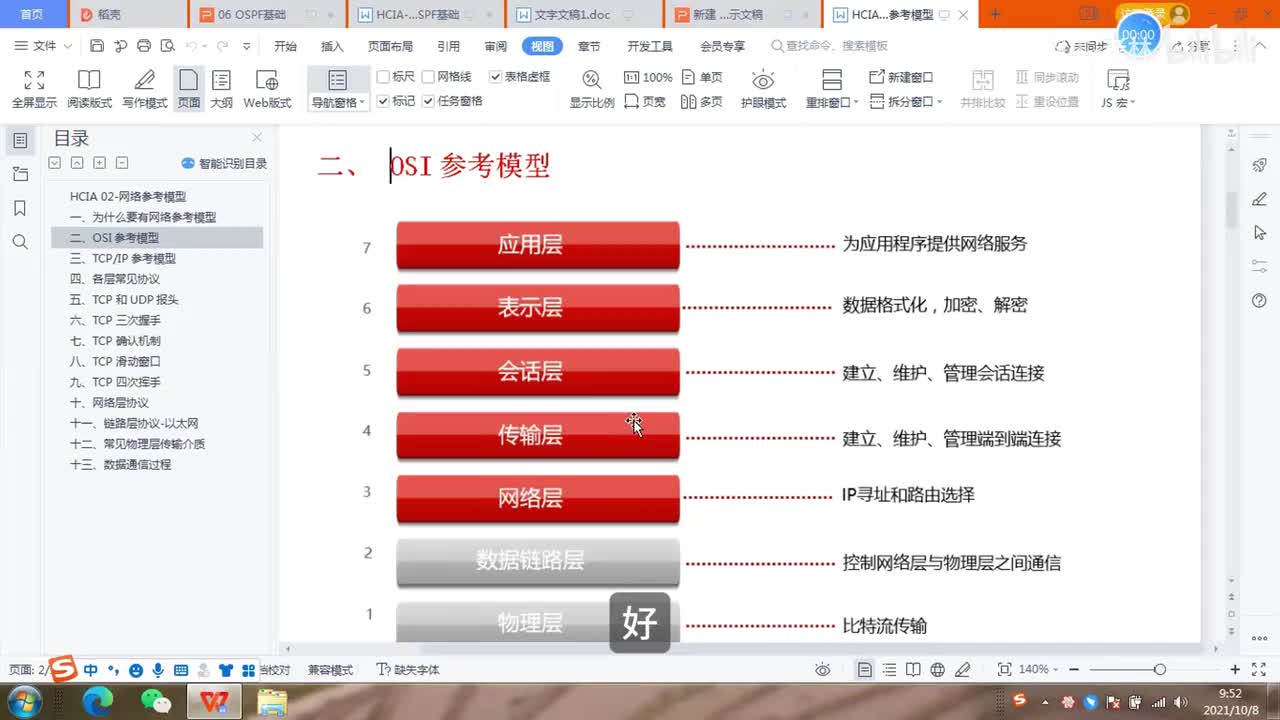The image size is (1280, 720).
Task: Click smart TOC recognition (智能识别目录)
Action: [225, 163]
